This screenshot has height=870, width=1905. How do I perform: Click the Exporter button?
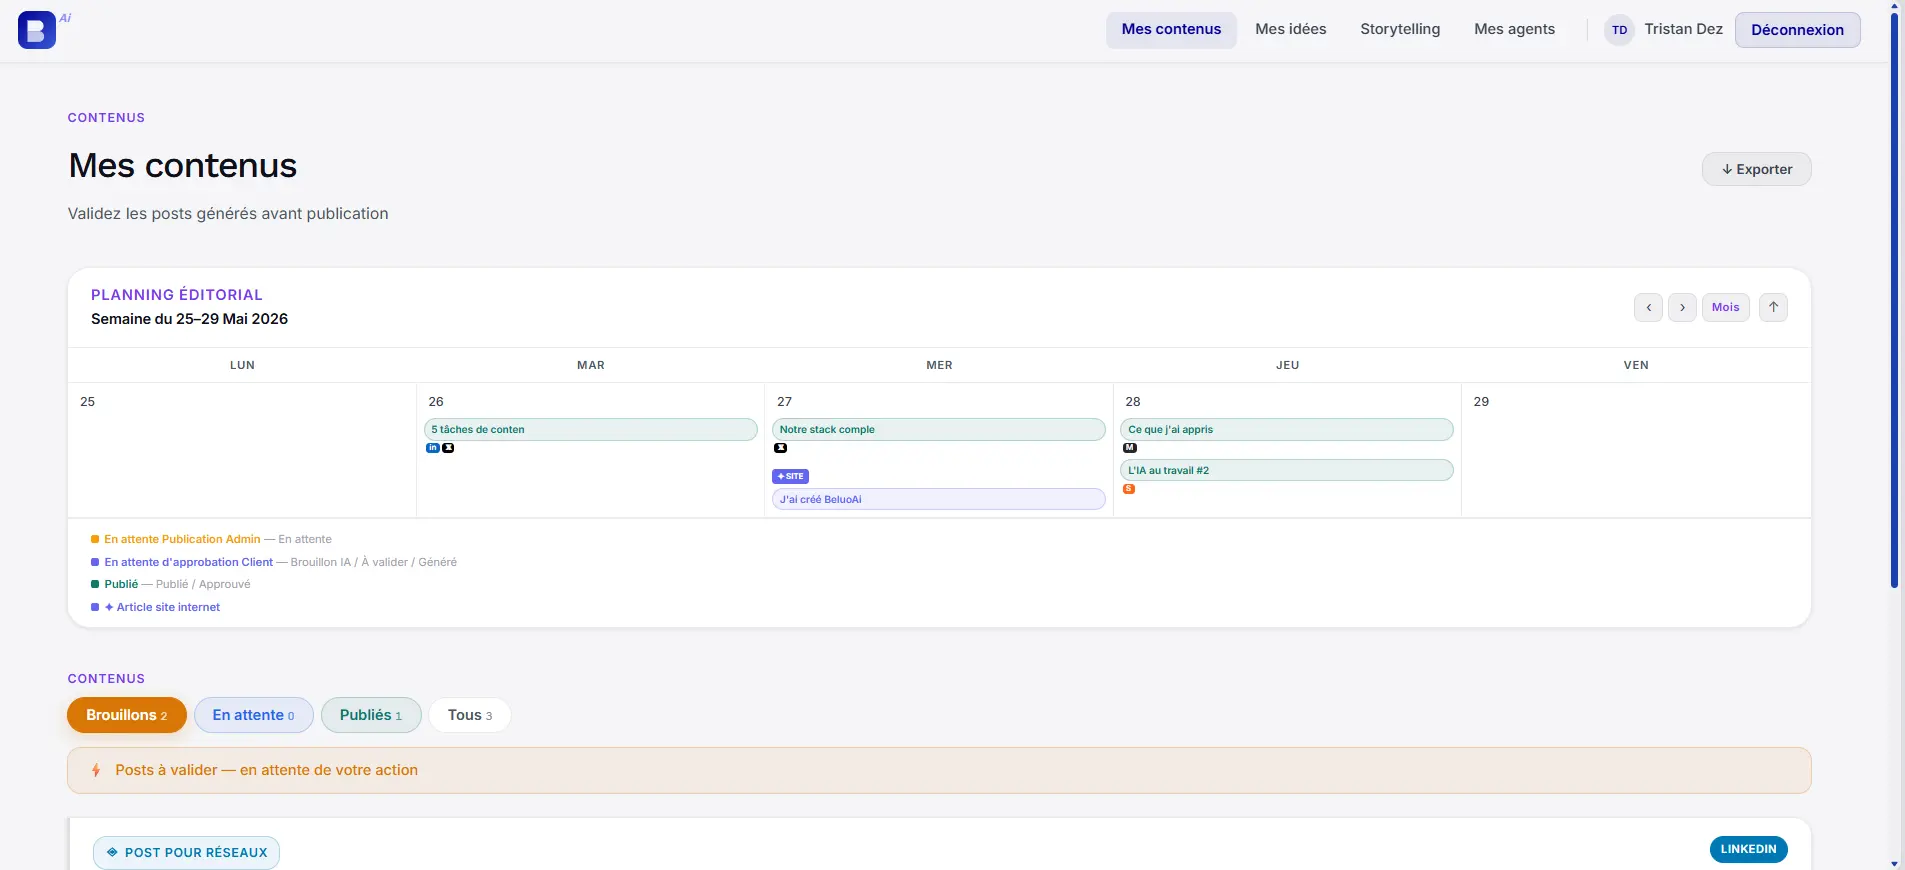[x=1756, y=169]
